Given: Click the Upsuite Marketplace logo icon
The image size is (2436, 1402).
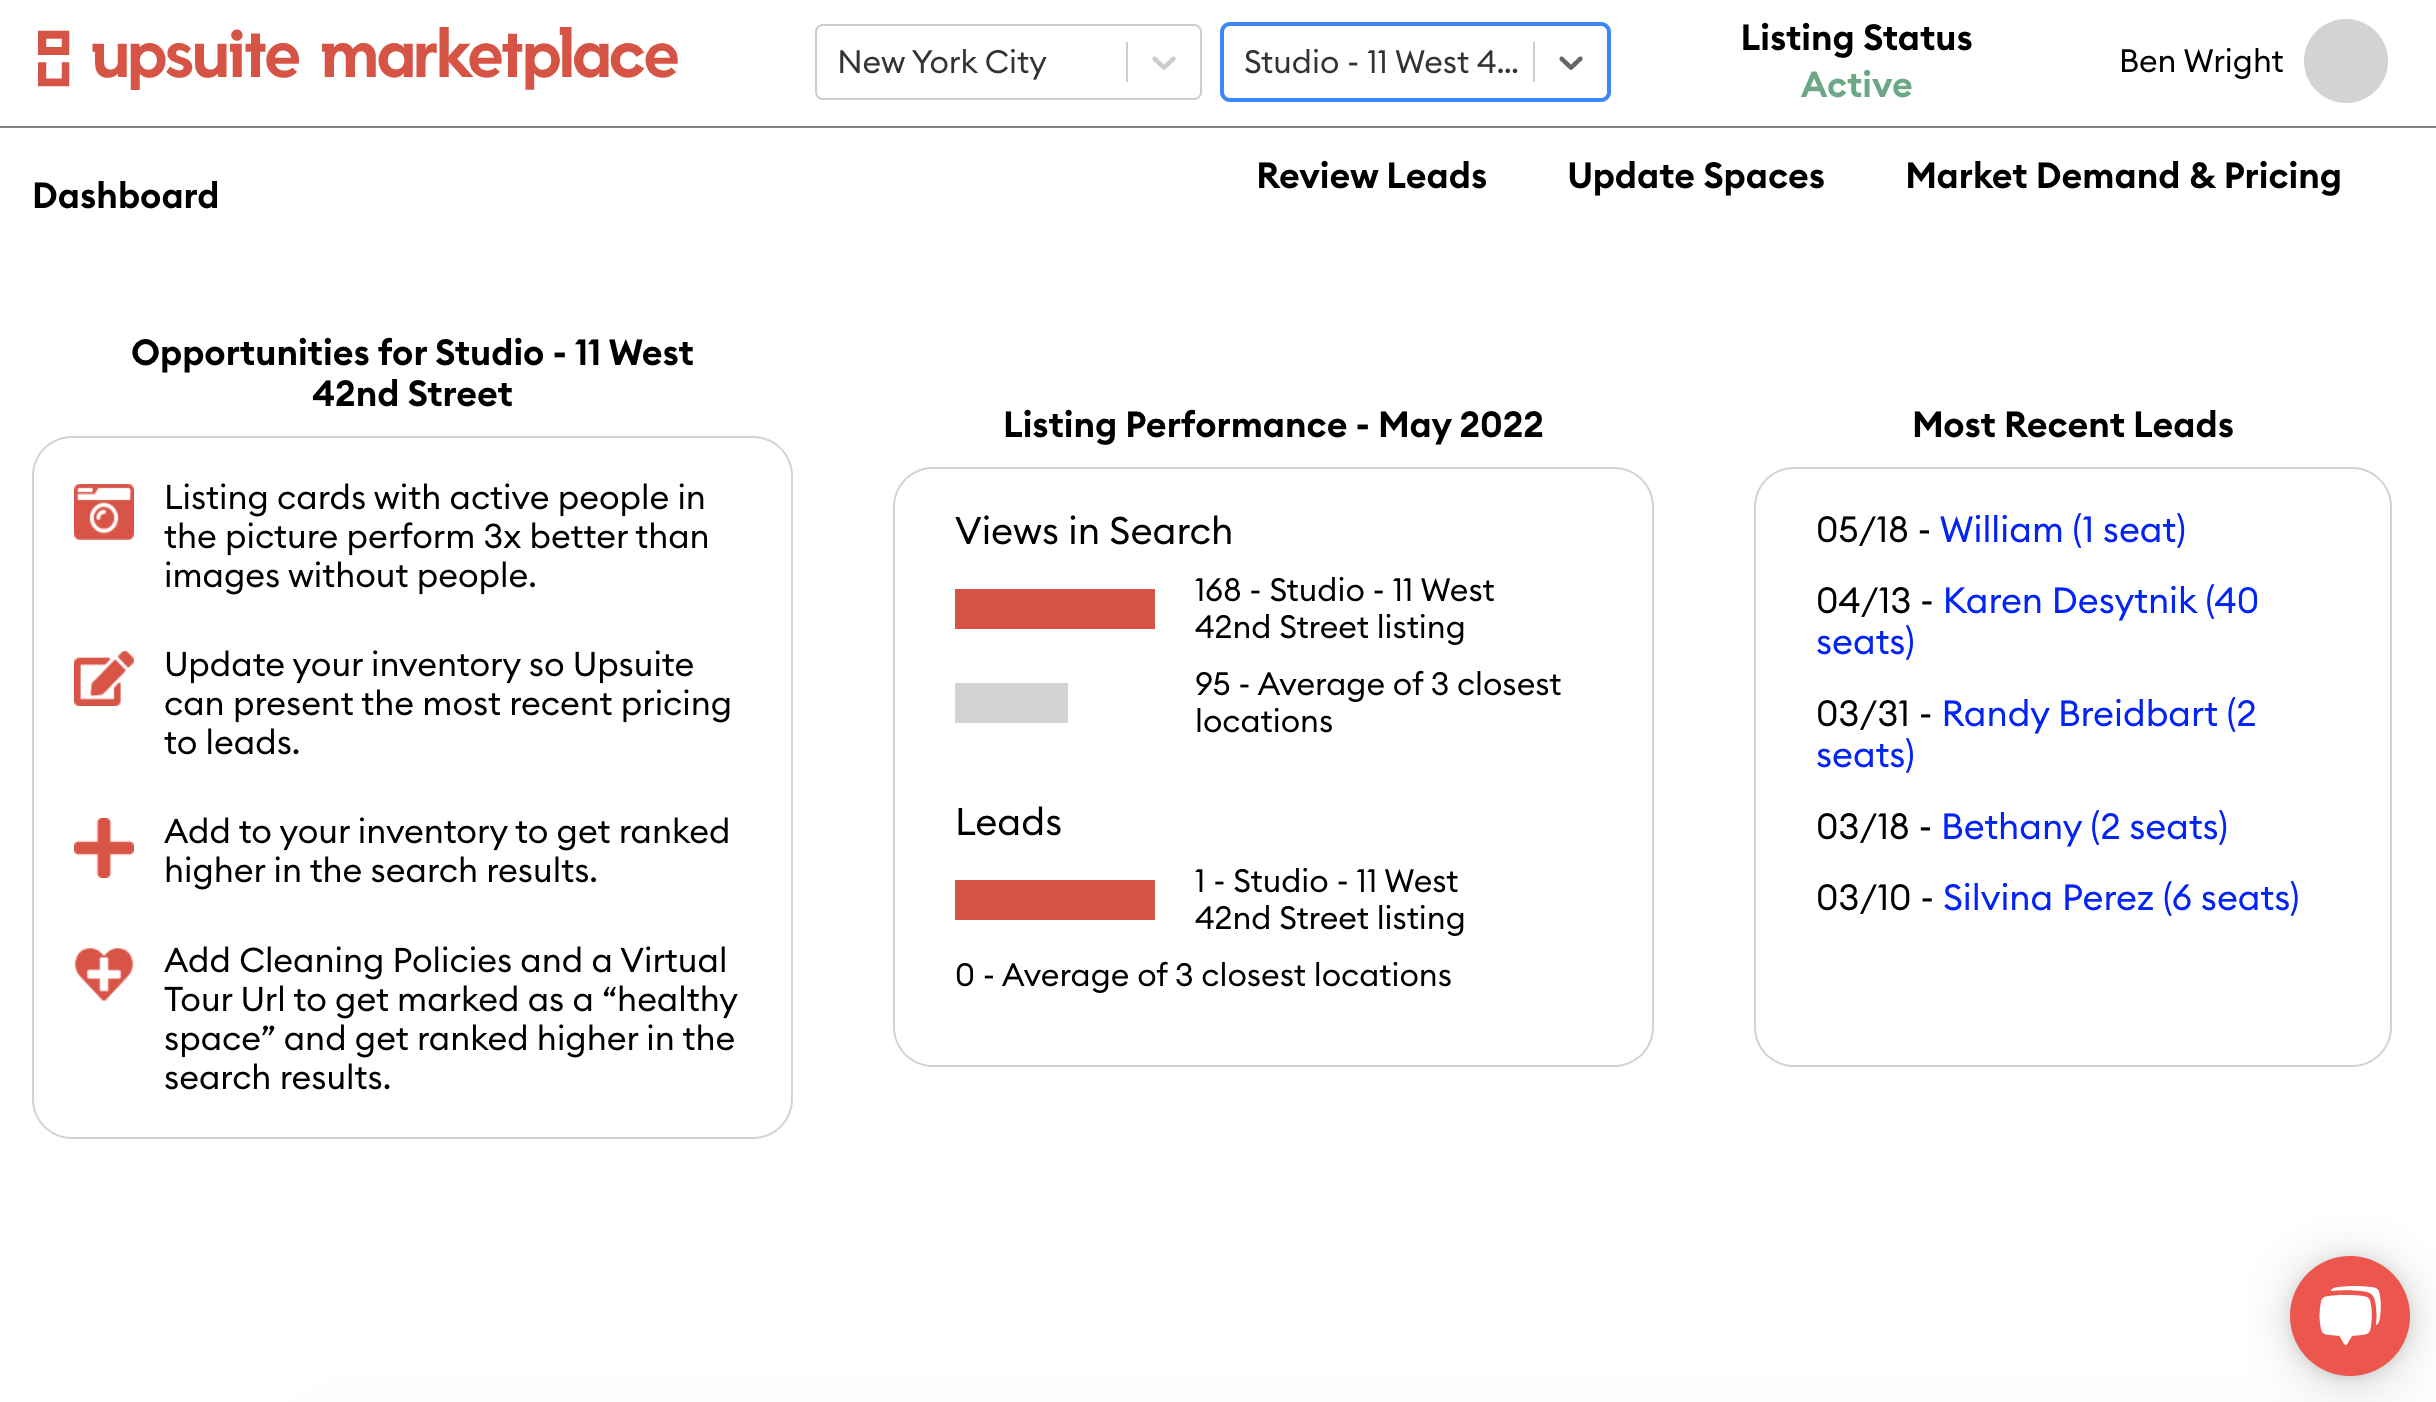Looking at the screenshot, I should click(52, 60).
